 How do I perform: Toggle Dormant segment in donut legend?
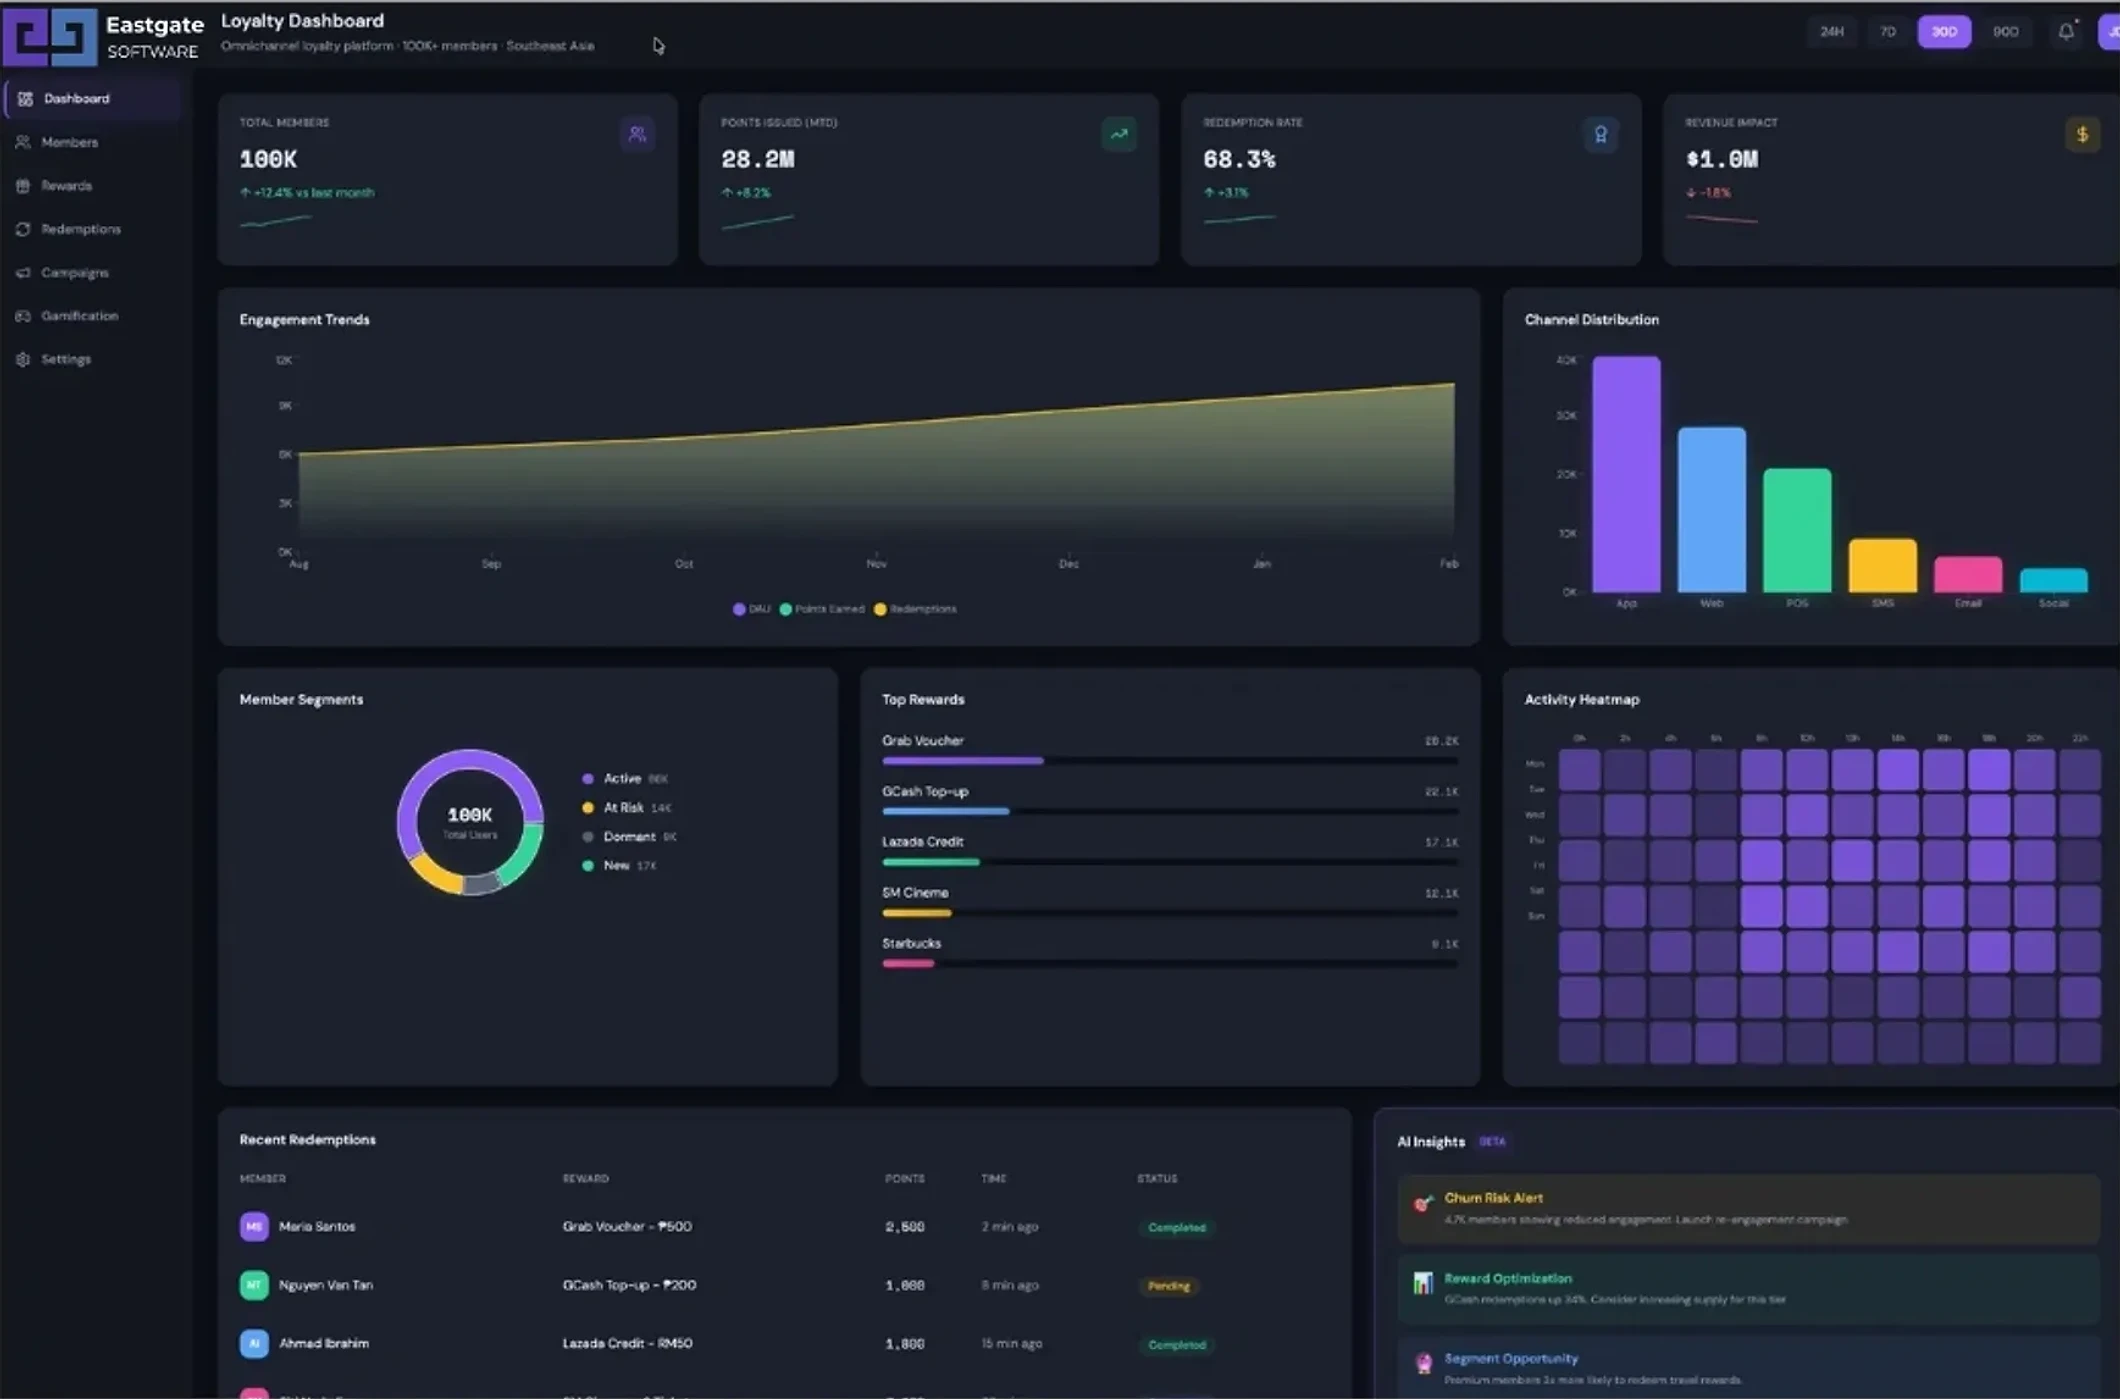(629, 836)
